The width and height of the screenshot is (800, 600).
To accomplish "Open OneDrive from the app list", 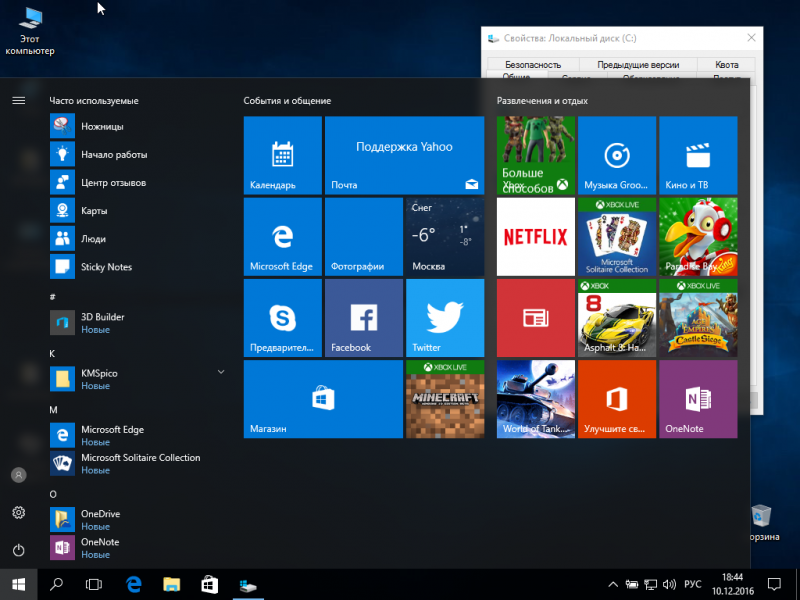I will coord(138,519).
